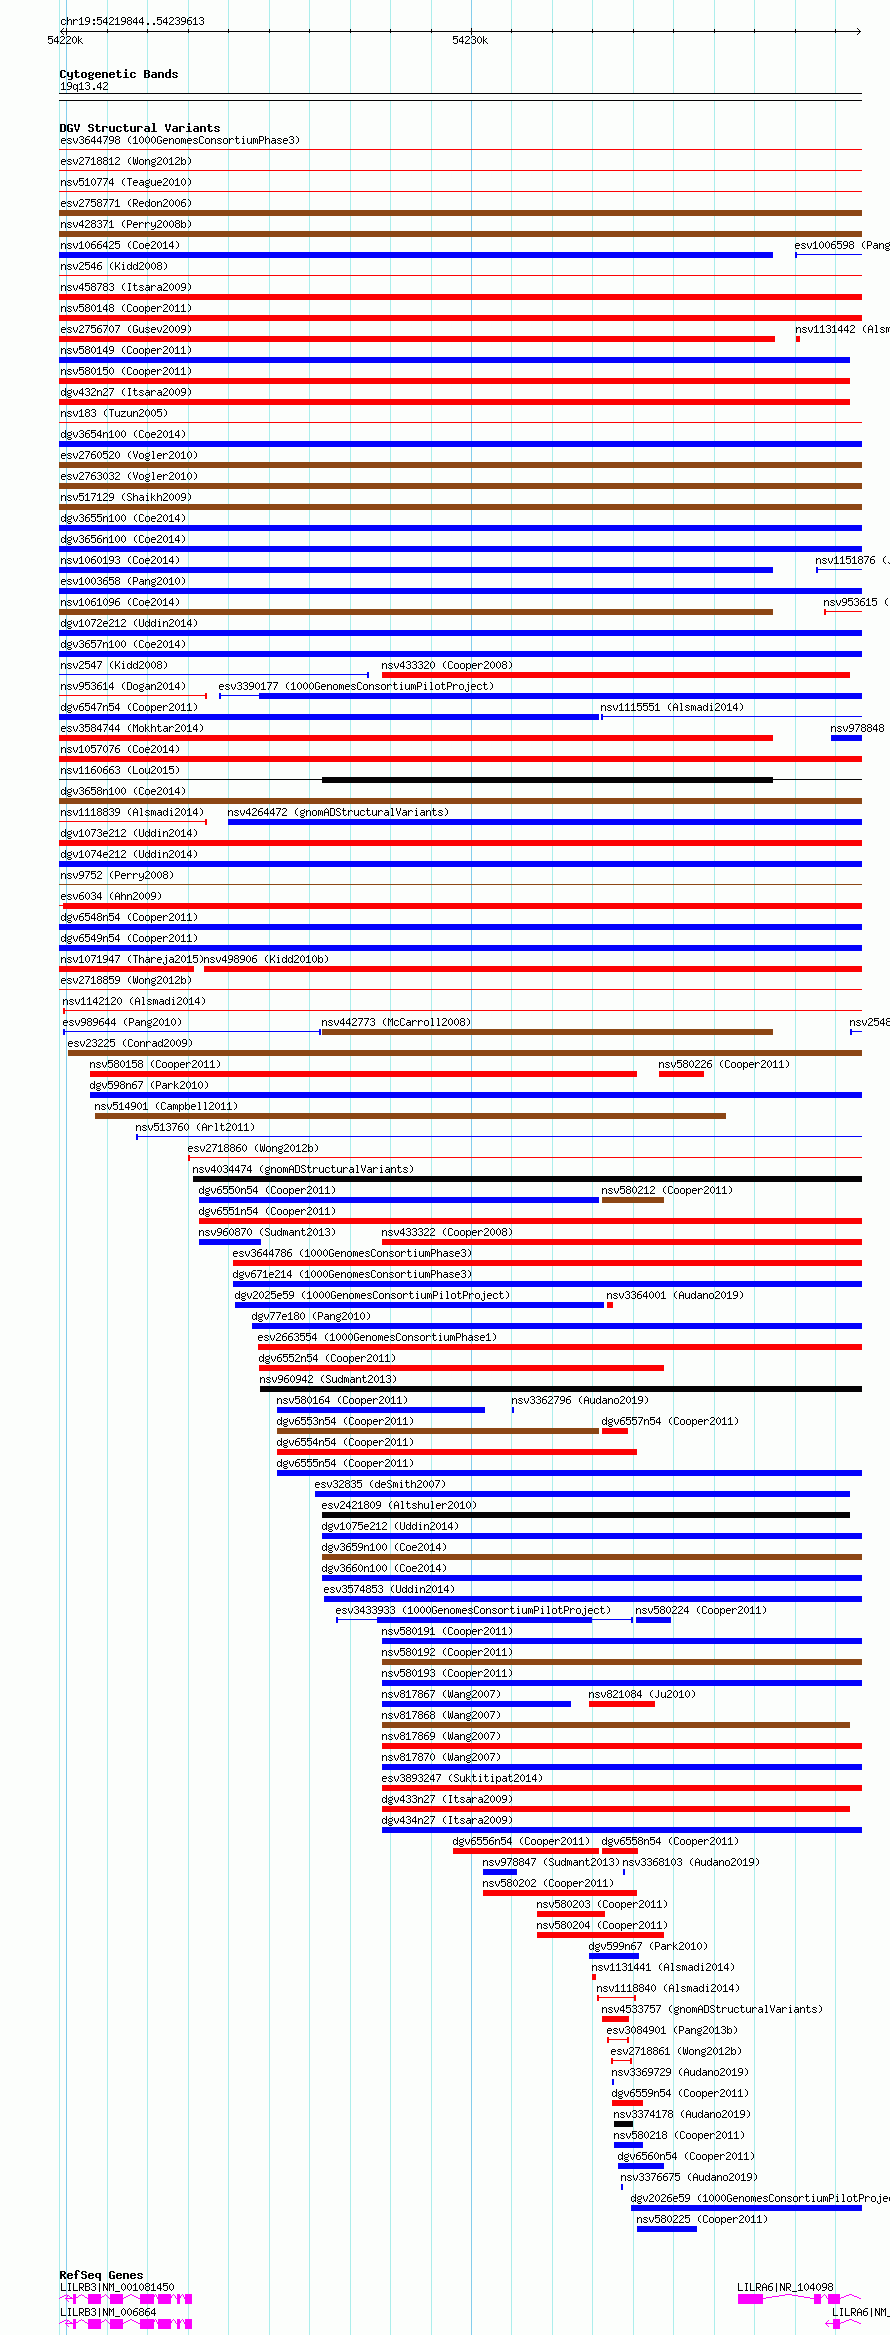Click the dgv3654n100 (Coe2014) label
Screen dimensions: 890x2335
123,434
